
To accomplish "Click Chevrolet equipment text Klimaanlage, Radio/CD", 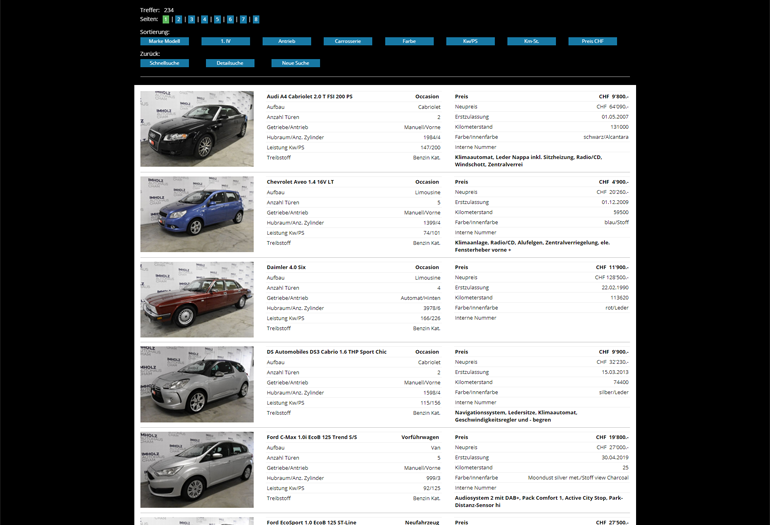I will [532, 246].
